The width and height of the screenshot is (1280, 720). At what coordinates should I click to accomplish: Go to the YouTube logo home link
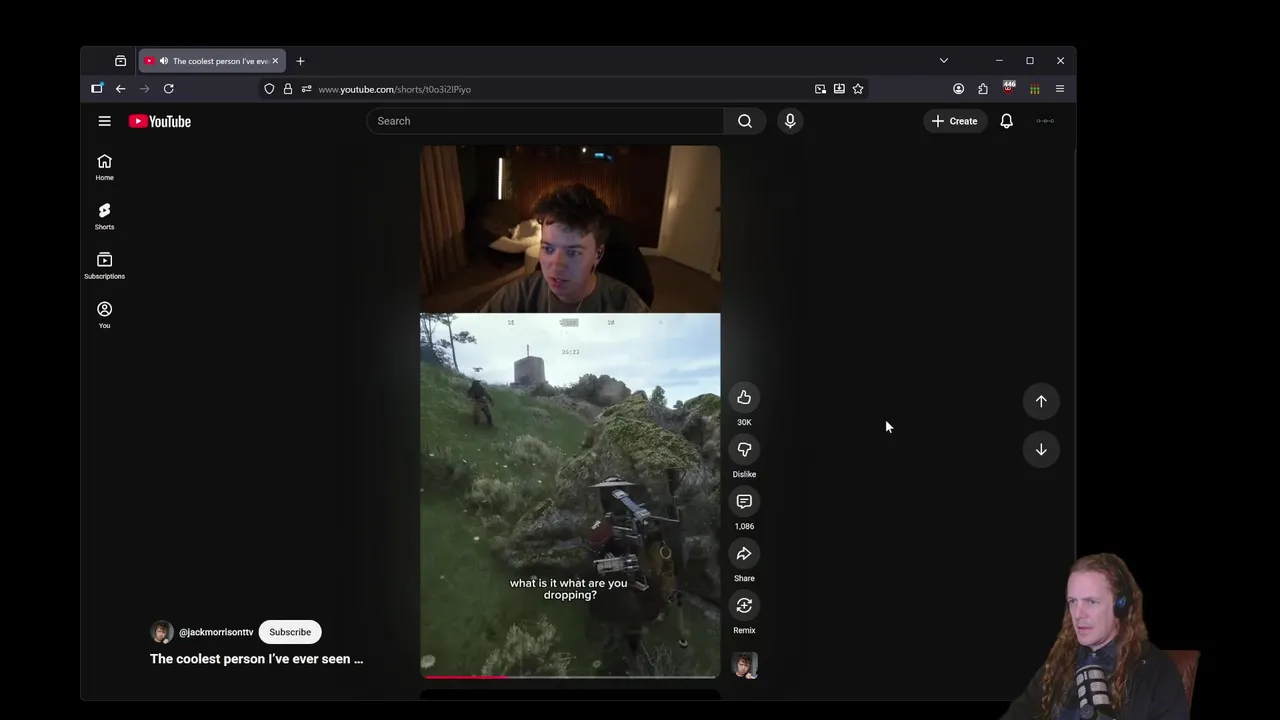[x=159, y=121]
